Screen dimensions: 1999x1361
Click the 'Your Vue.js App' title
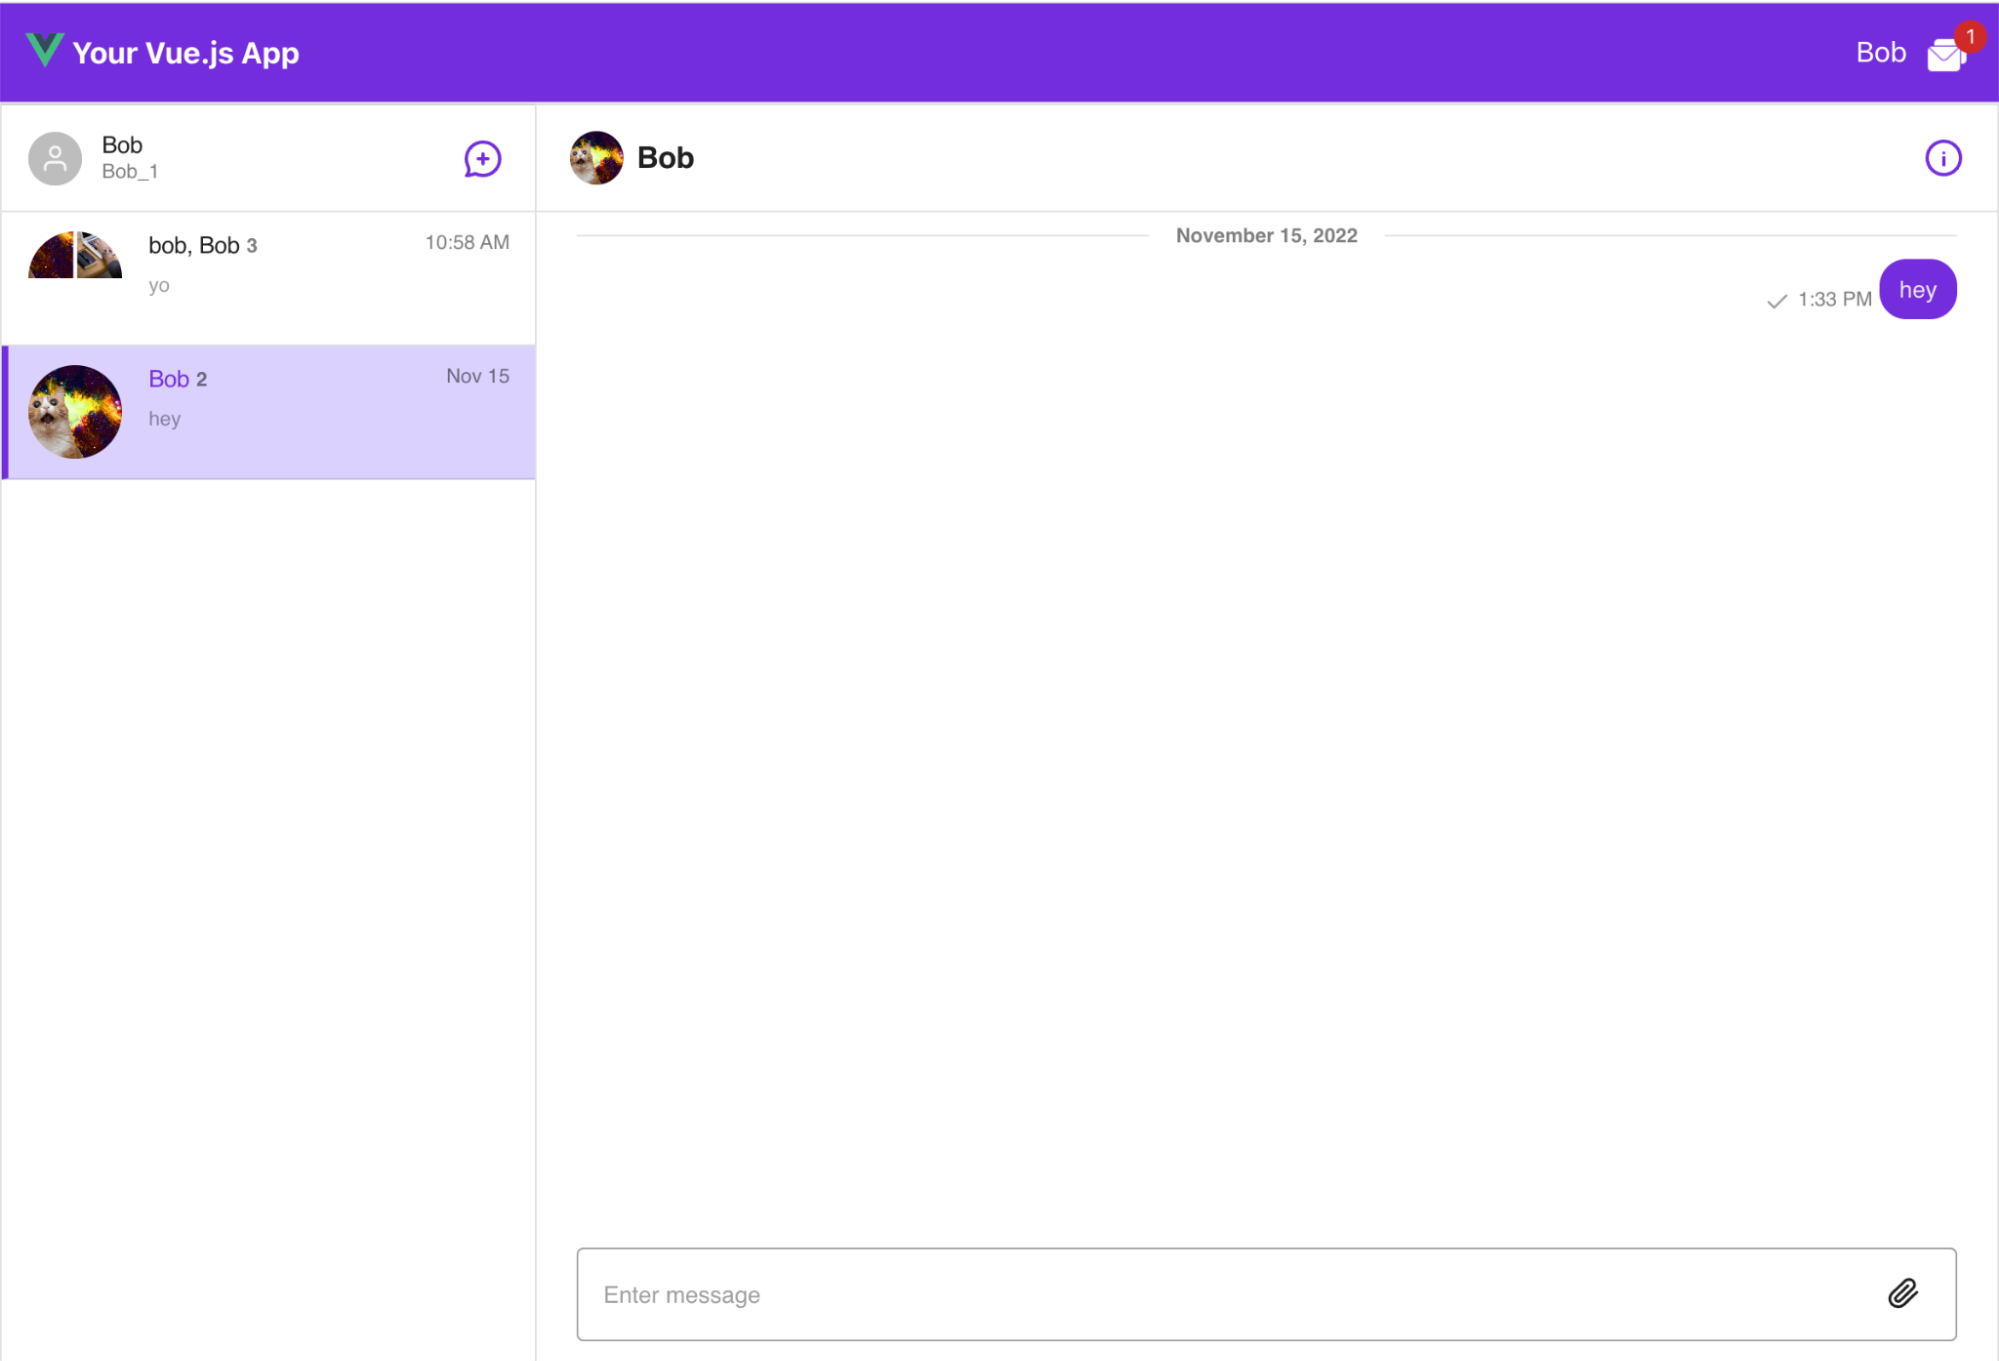[x=186, y=53]
